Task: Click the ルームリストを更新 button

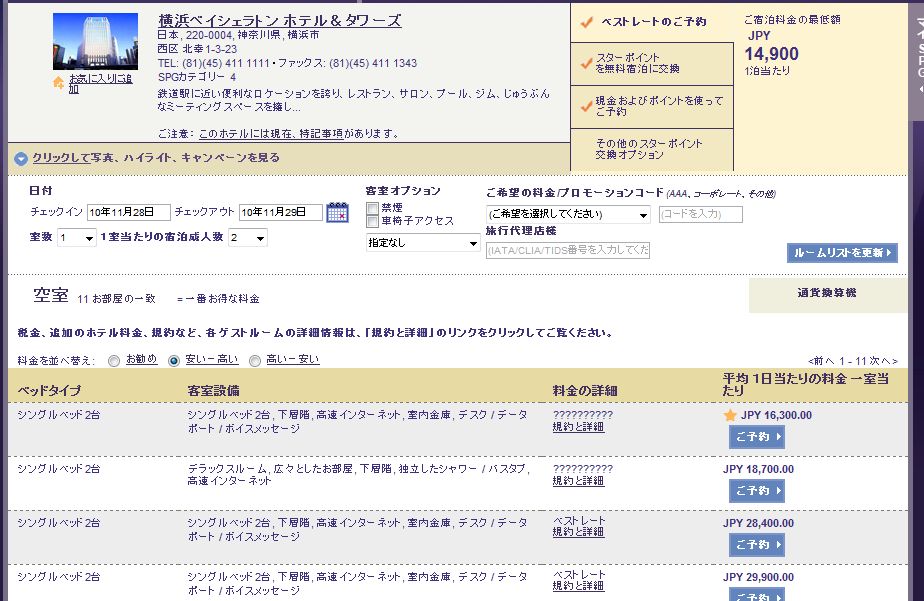Action: (x=842, y=253)
